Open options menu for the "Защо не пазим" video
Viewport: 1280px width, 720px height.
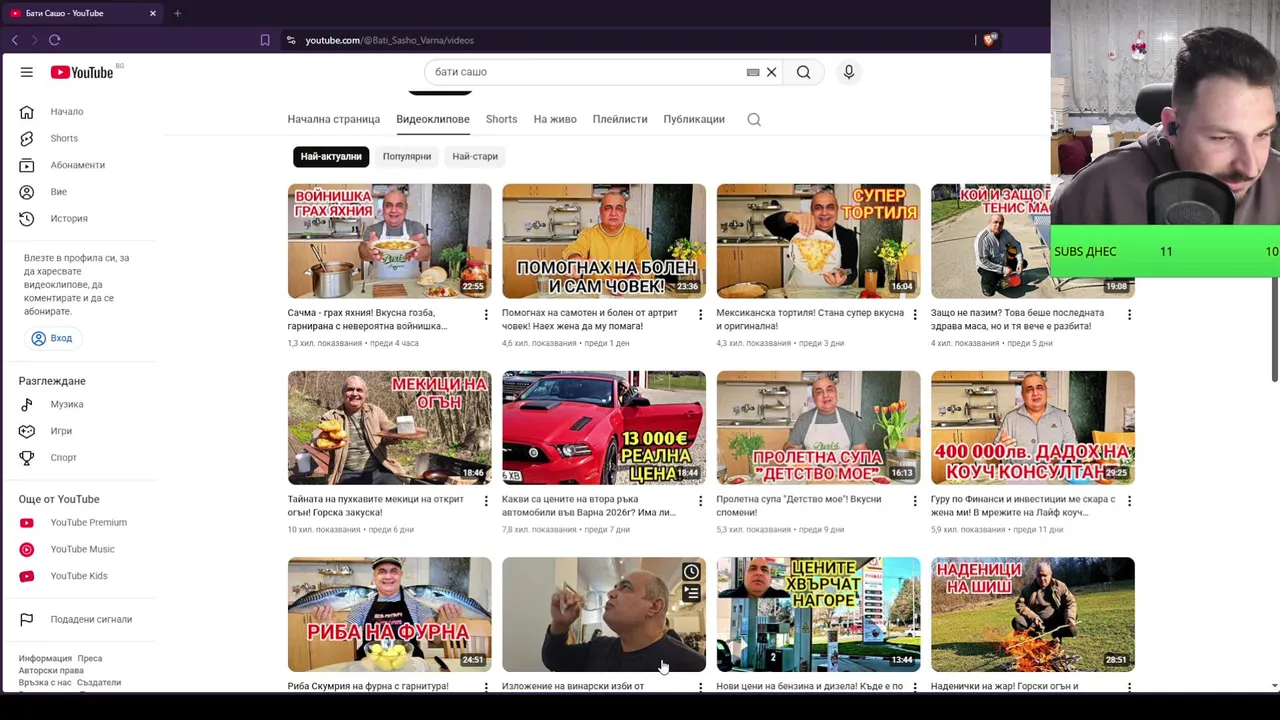1129,314
